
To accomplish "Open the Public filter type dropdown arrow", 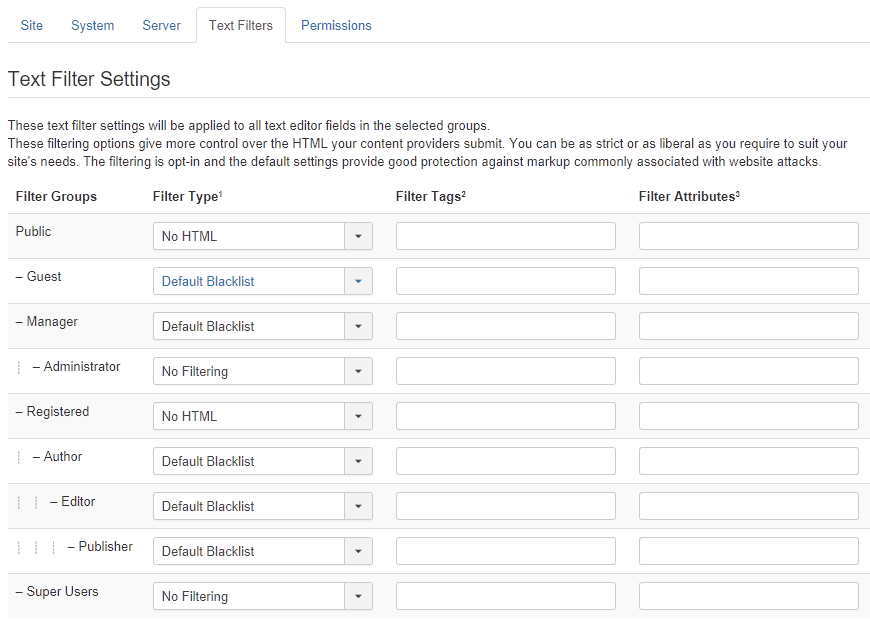I will point(358,236).
